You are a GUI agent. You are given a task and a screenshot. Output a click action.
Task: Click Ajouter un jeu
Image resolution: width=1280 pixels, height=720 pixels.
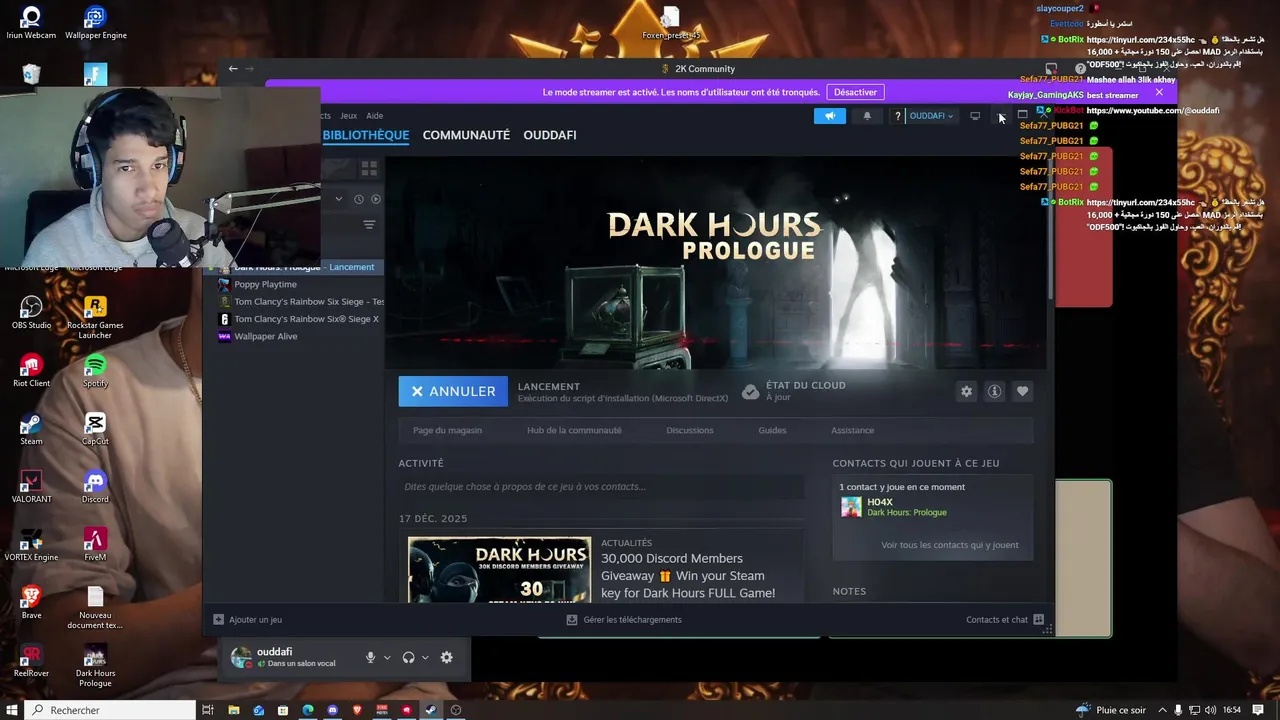pyautogui.click(x=248, y=620)
